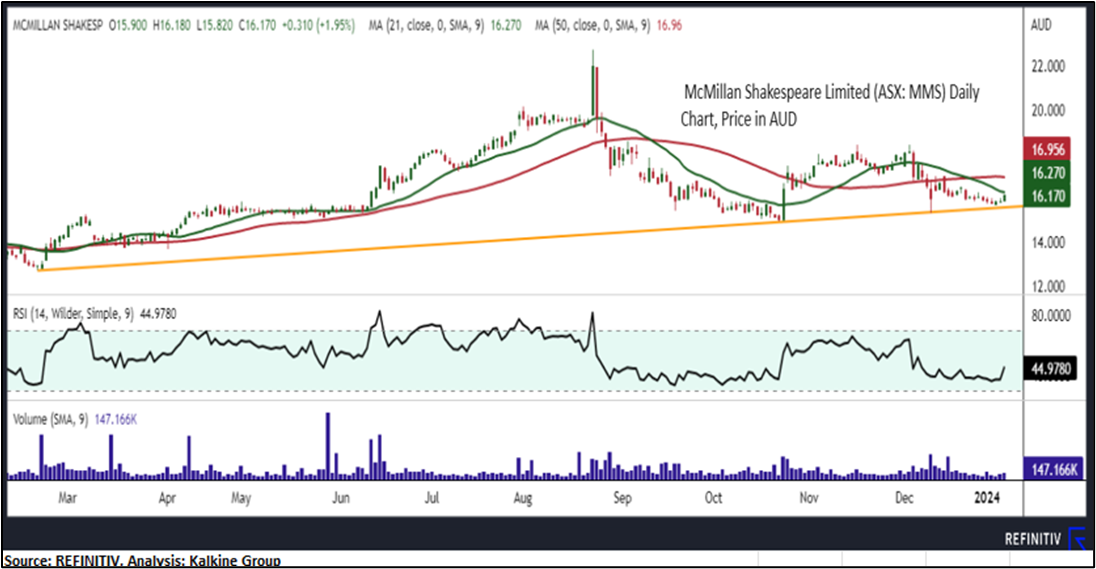Click the REFINITIV logo

(x=1045, y=539)
